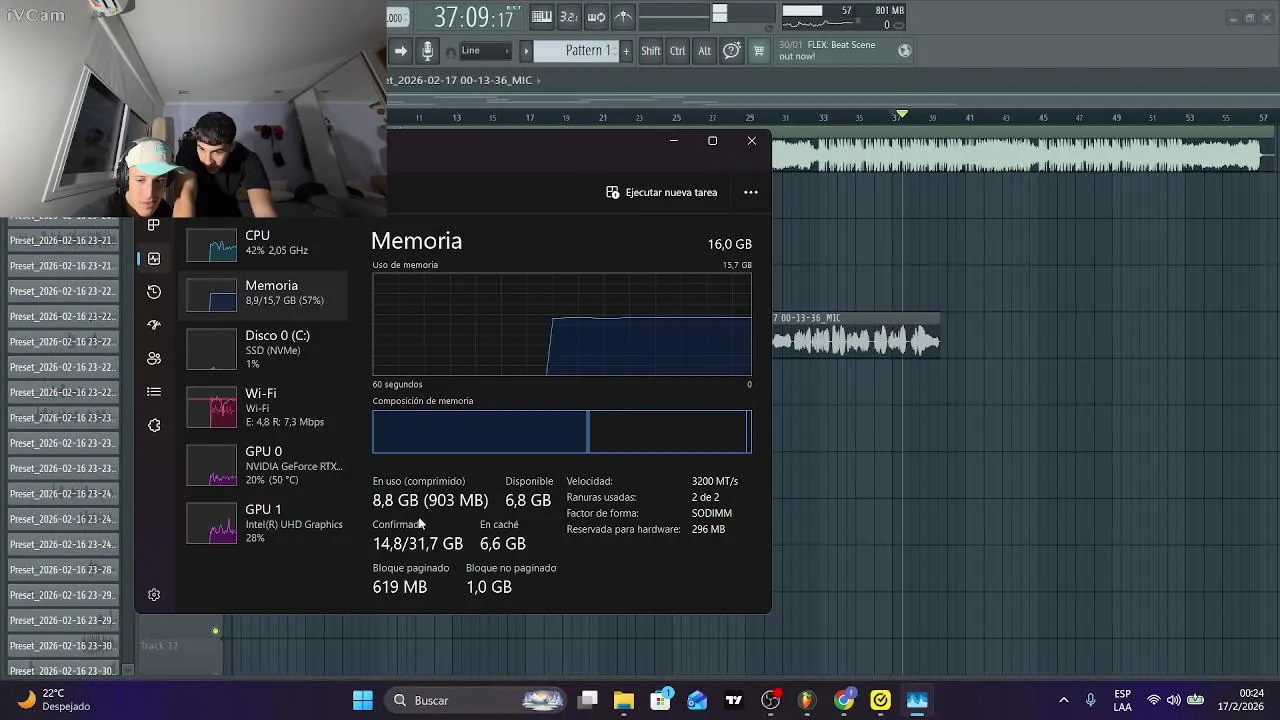The image size is (1280, 720).
Task: Click the arrow left of Pattern 1
Action: coord(526,51)
